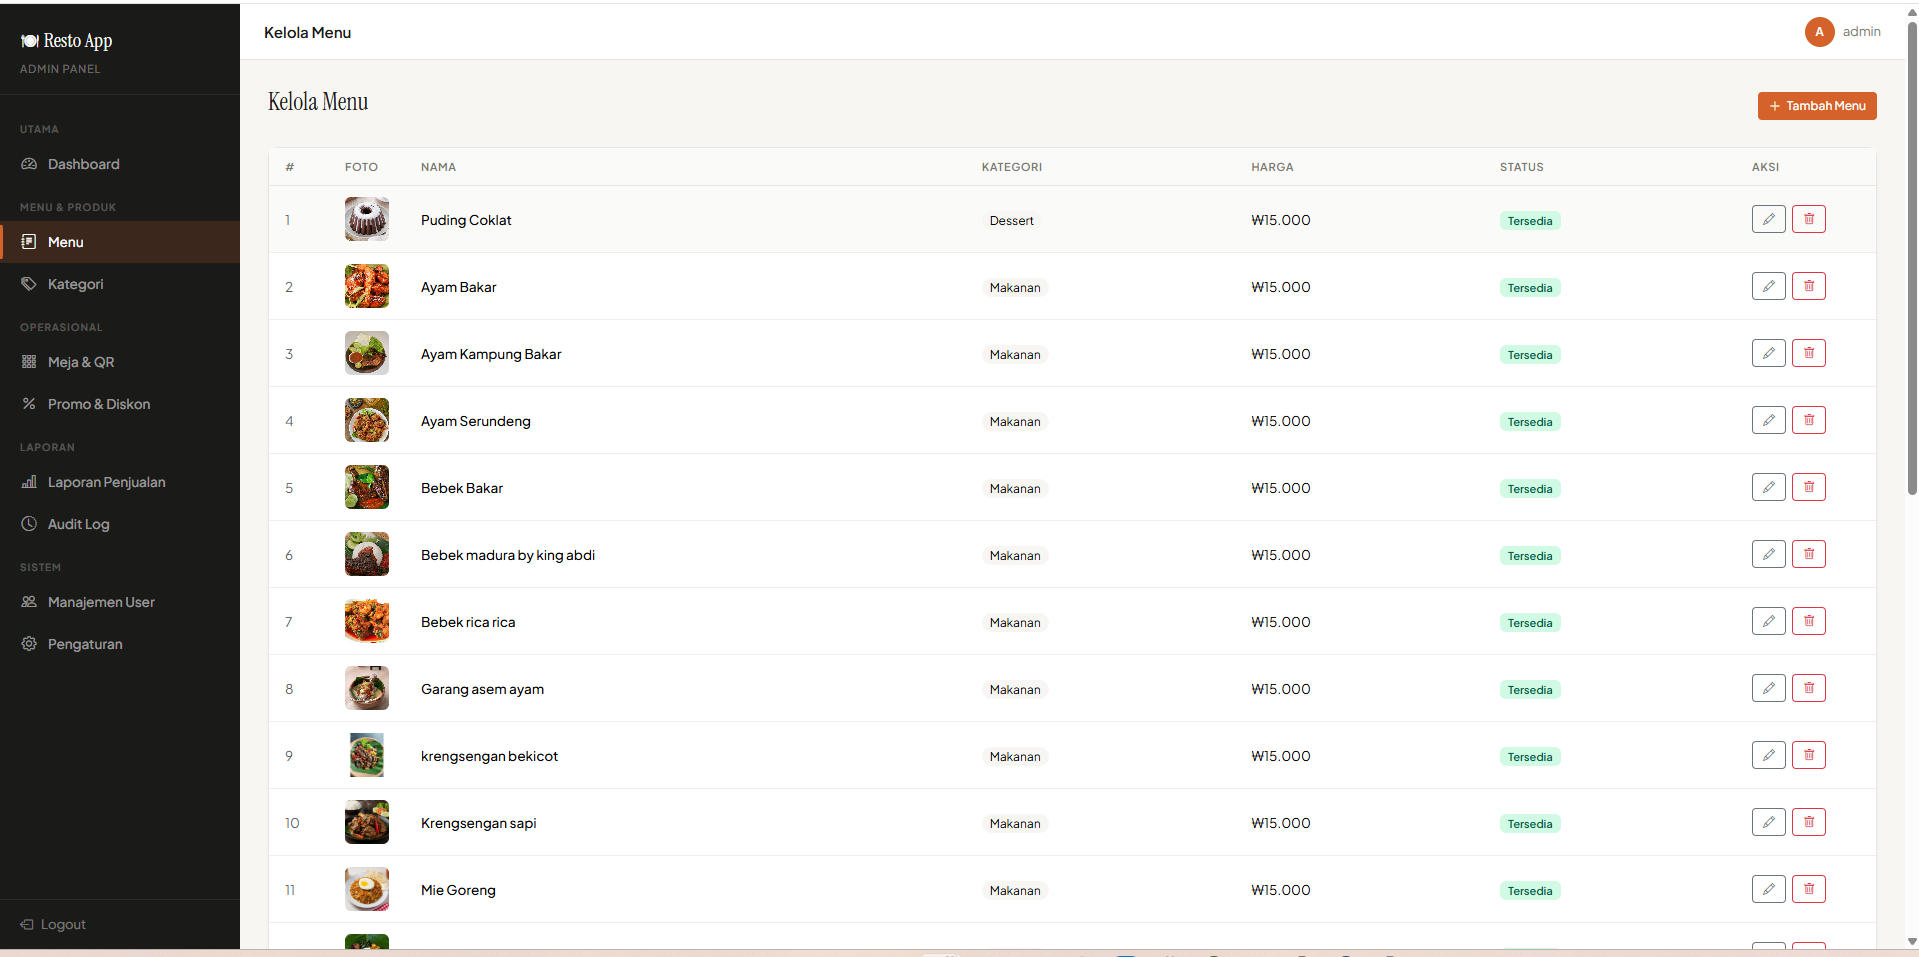Viewport: 1919px width, 957px height.
Task: Delete Bebek Bakar entry
Action: 1808,487
